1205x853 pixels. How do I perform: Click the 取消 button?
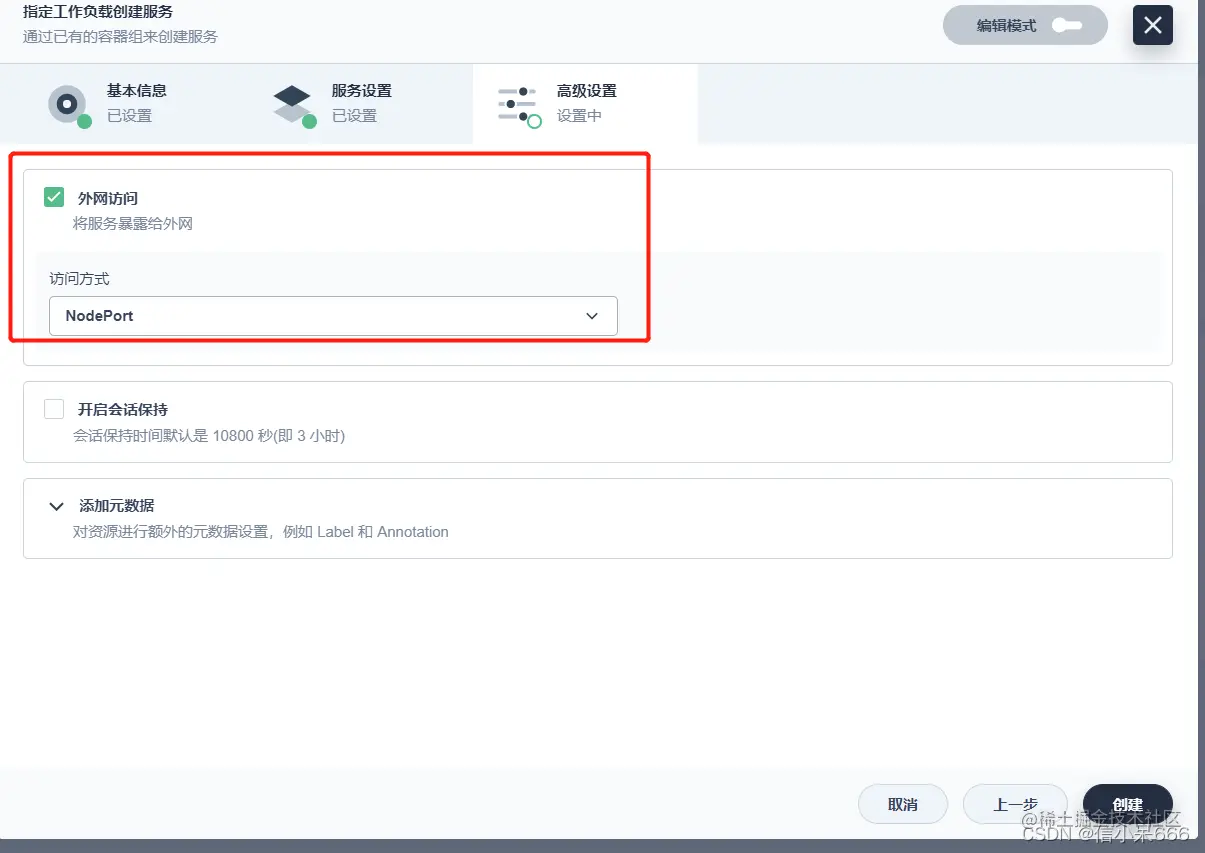tap(903, 804)
